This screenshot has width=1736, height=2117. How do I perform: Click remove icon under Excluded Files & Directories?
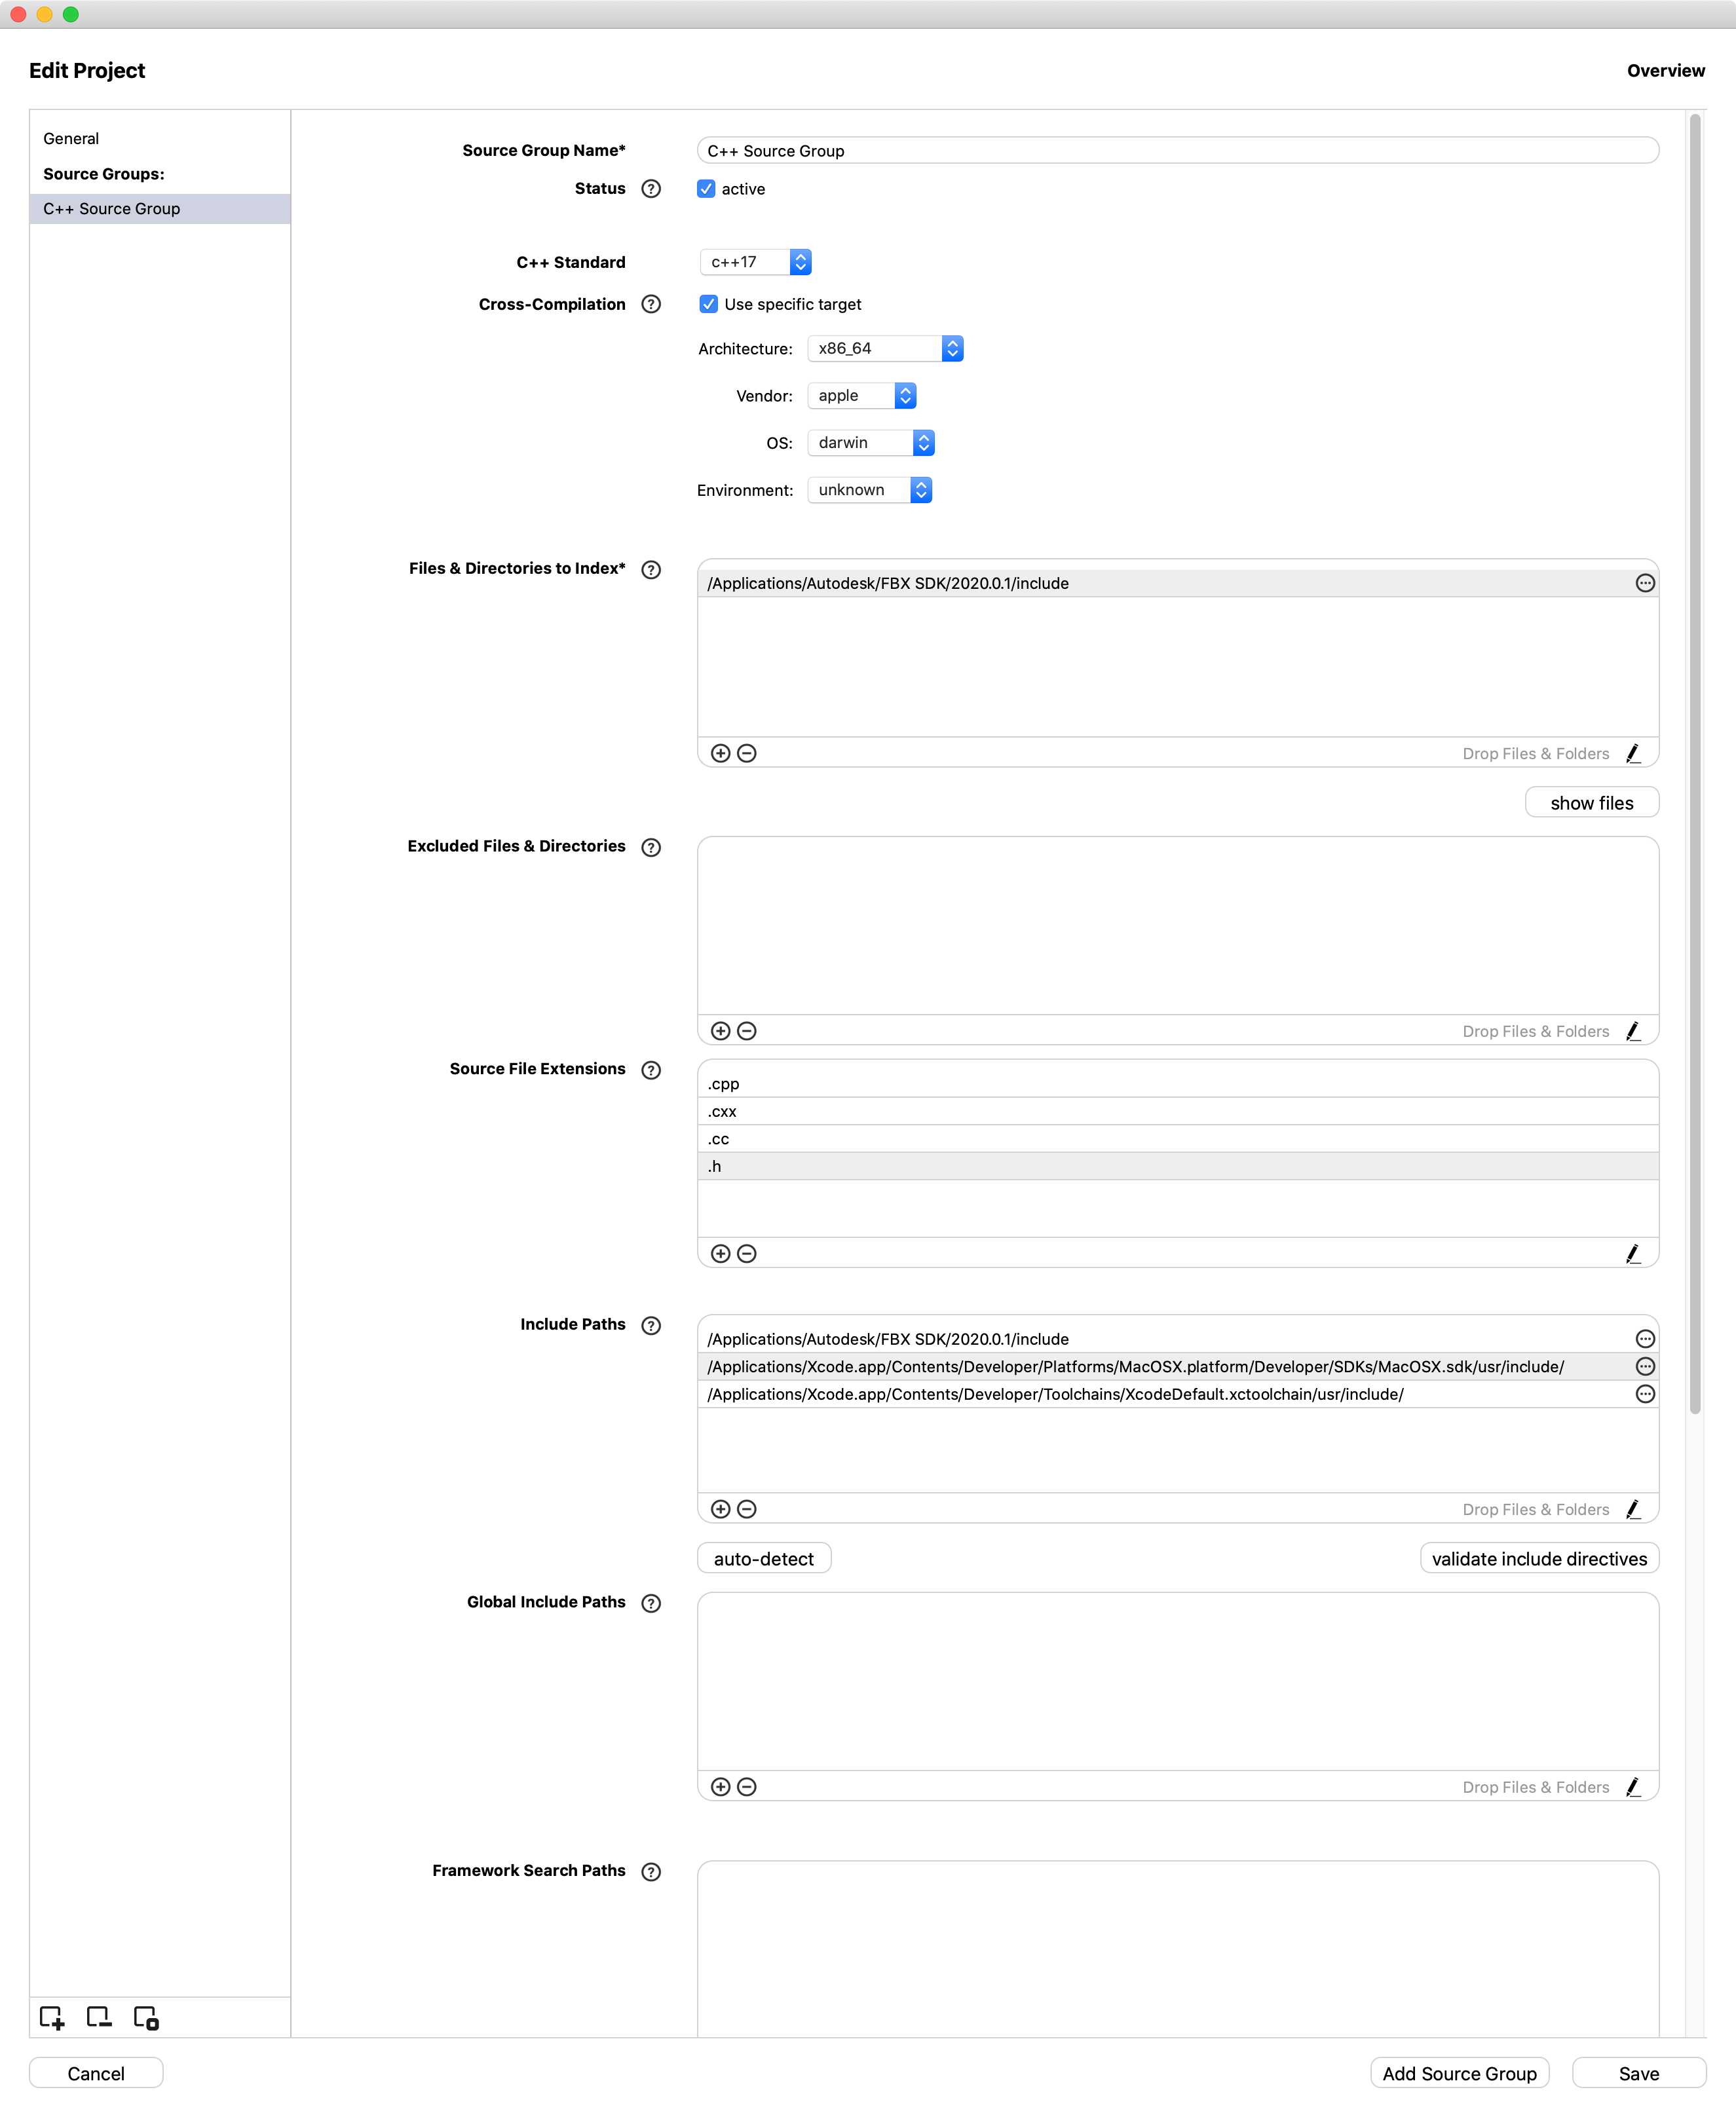point(747,1031)
